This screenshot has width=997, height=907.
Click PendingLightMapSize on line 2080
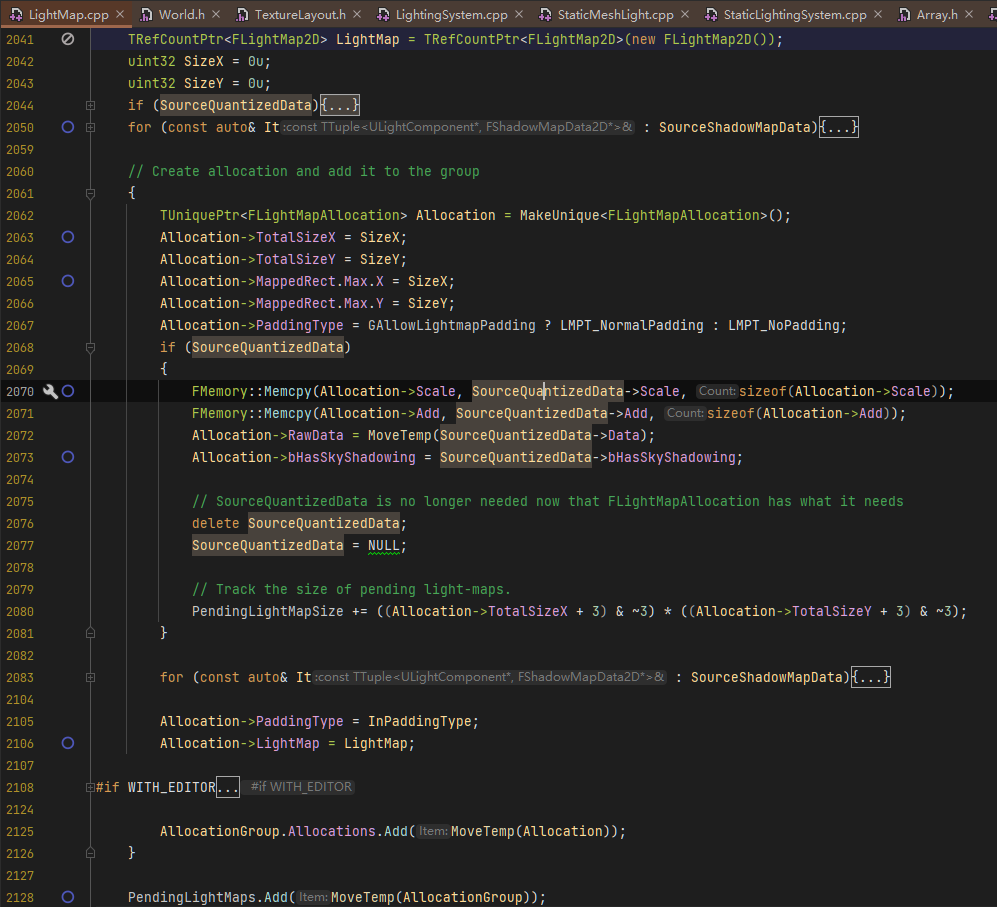pos(268,612)
